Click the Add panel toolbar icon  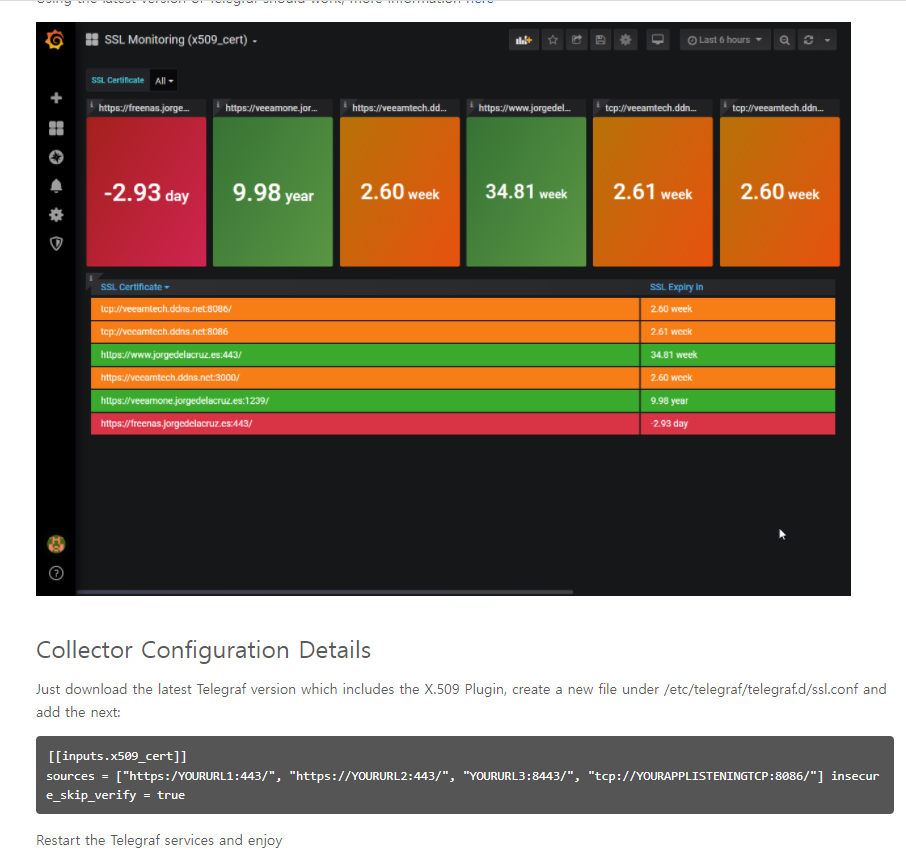(523, 40)
